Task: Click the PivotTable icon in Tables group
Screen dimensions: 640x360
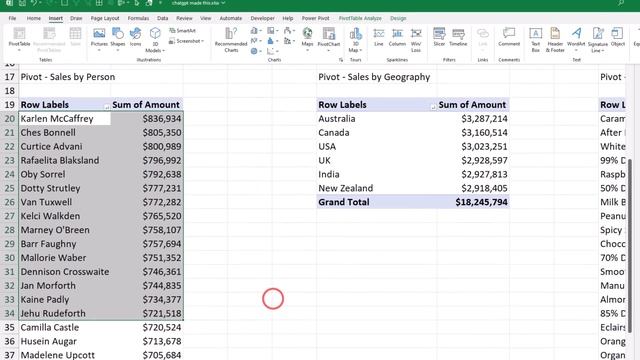Action: pyautogui.click(x=19, y=38)
